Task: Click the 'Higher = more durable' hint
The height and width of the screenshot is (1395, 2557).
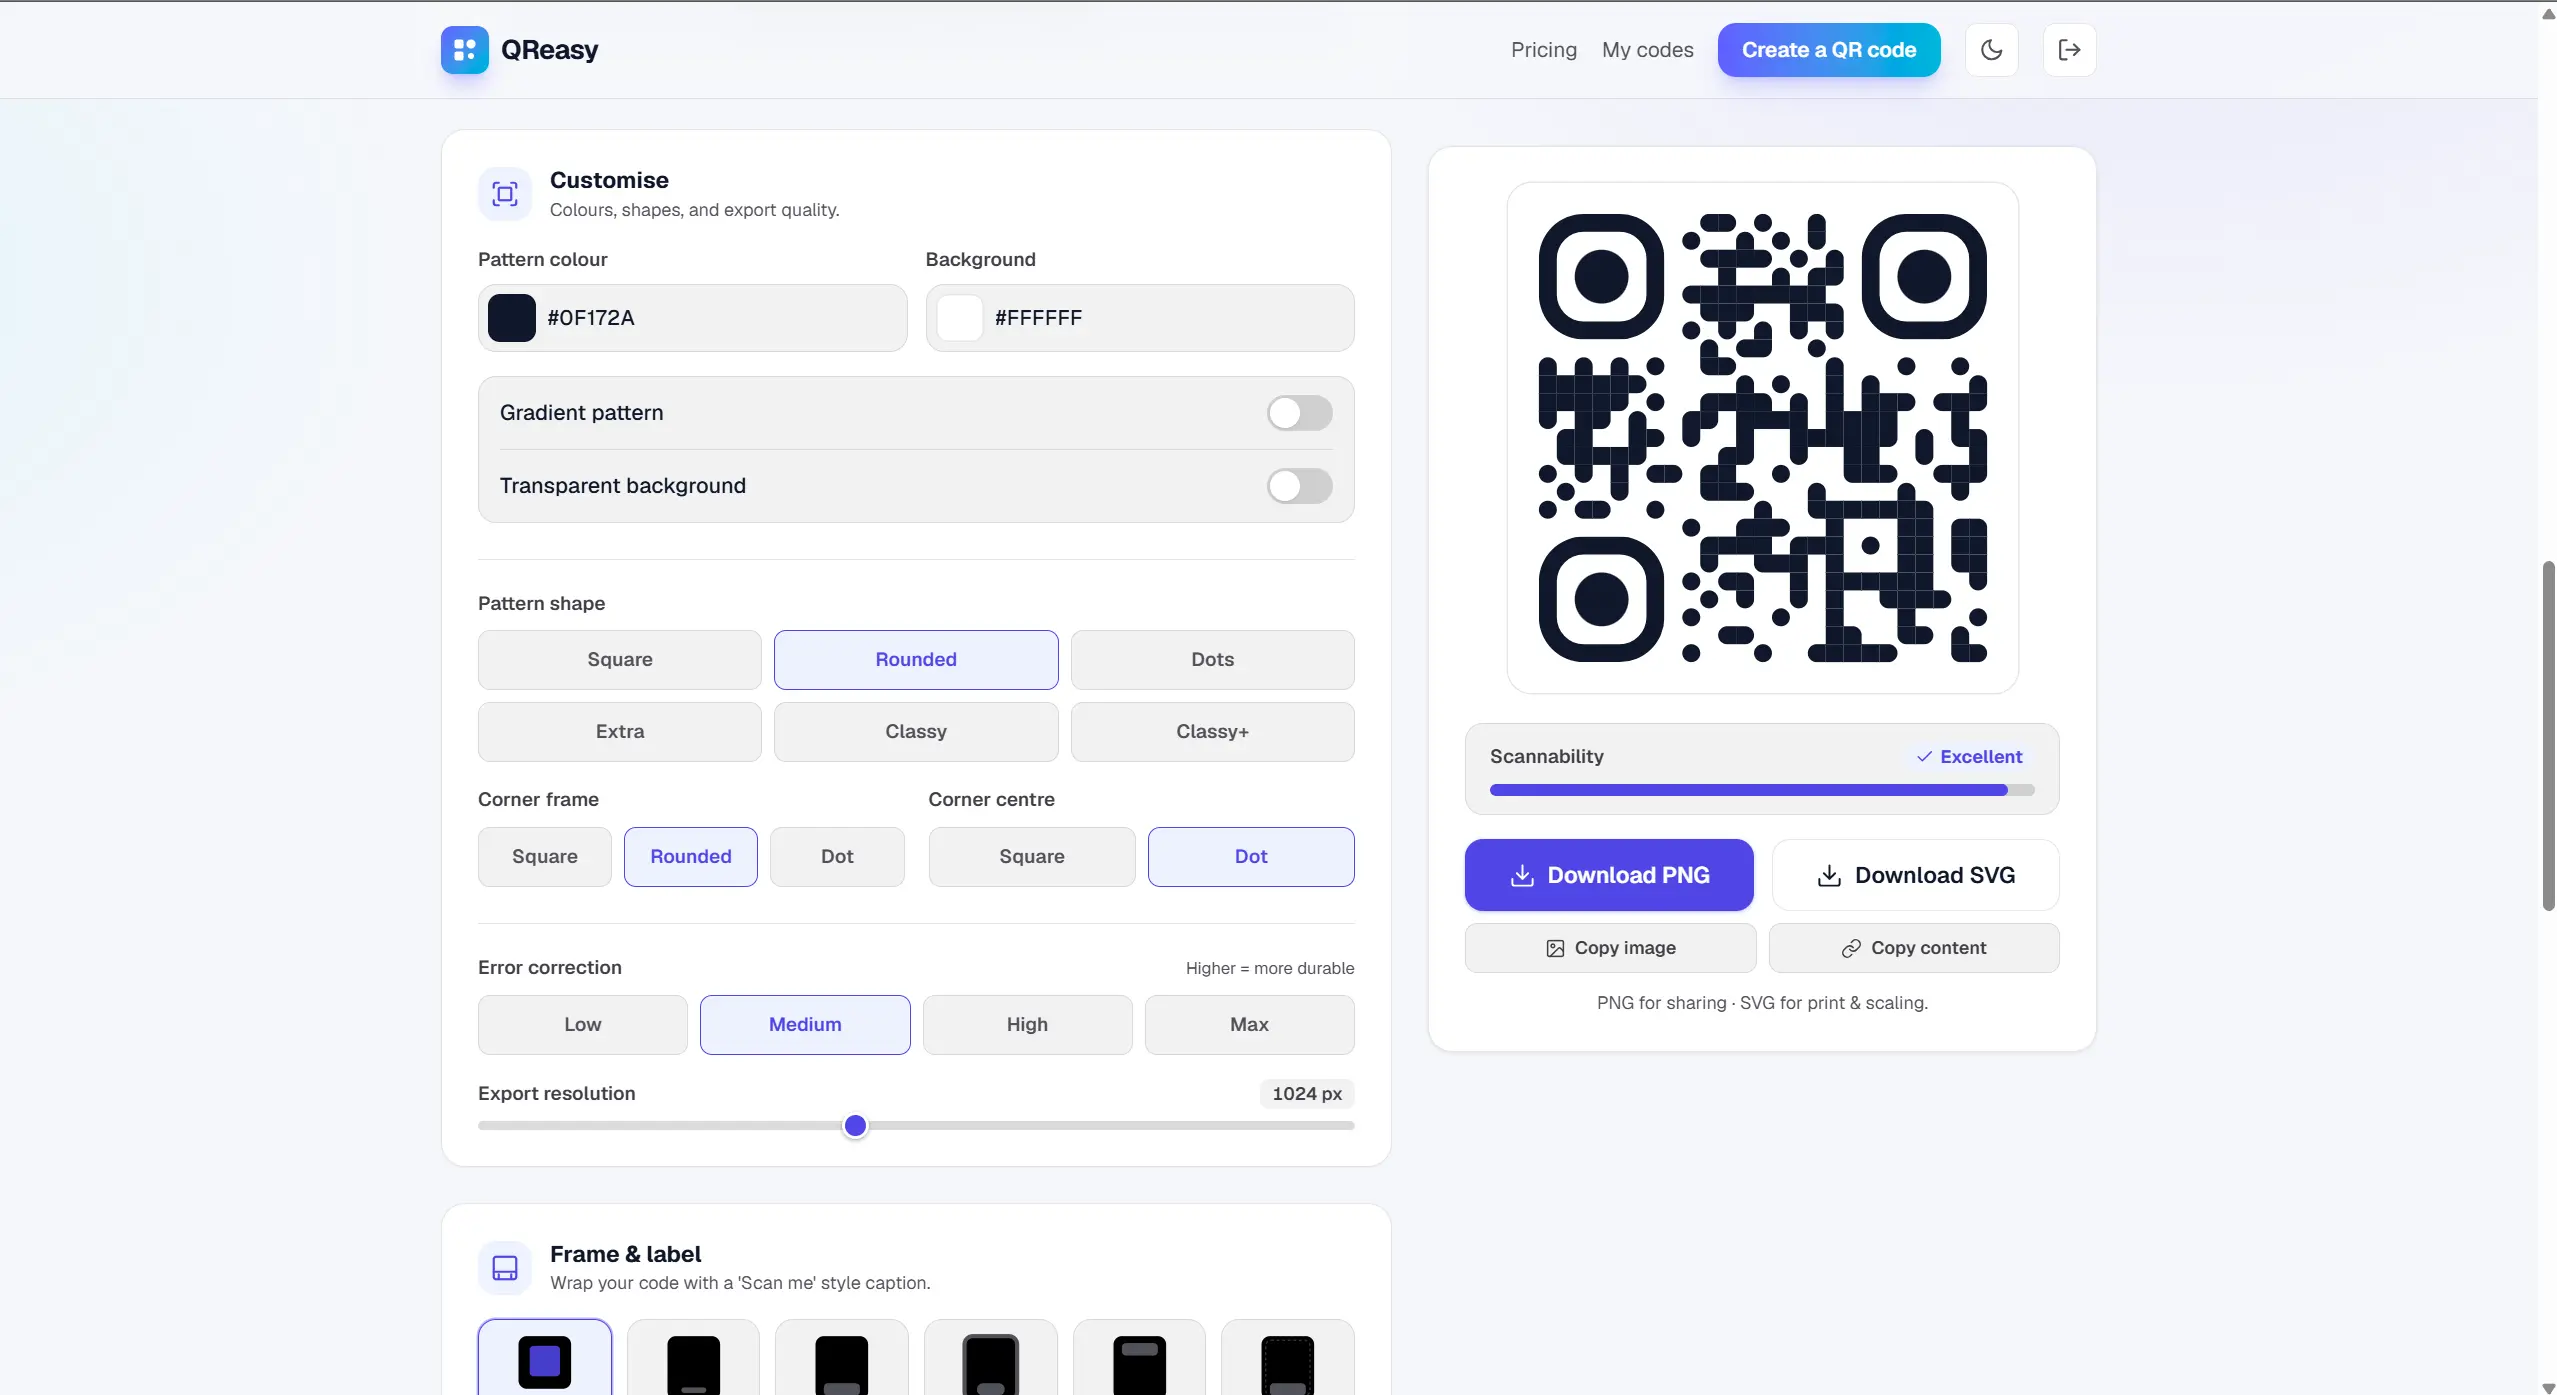Action: coord(1270,968)
